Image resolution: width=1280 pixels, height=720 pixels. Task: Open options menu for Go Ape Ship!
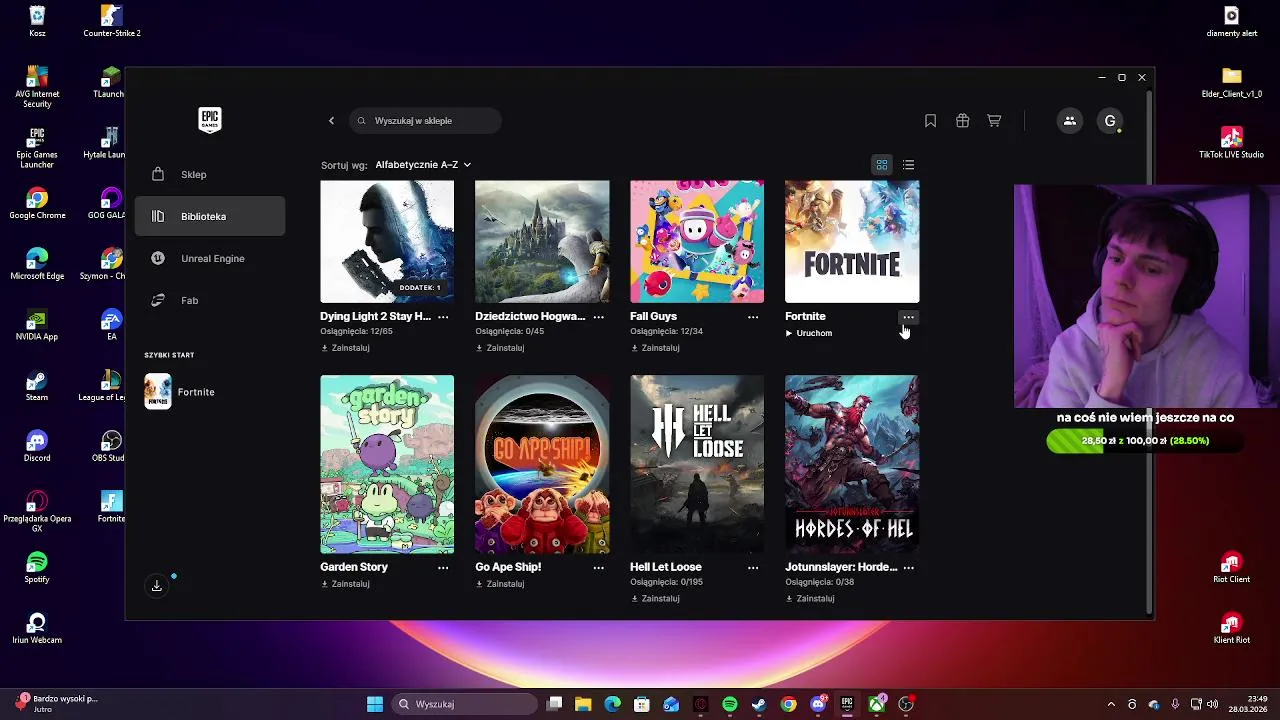coord(598,567)
